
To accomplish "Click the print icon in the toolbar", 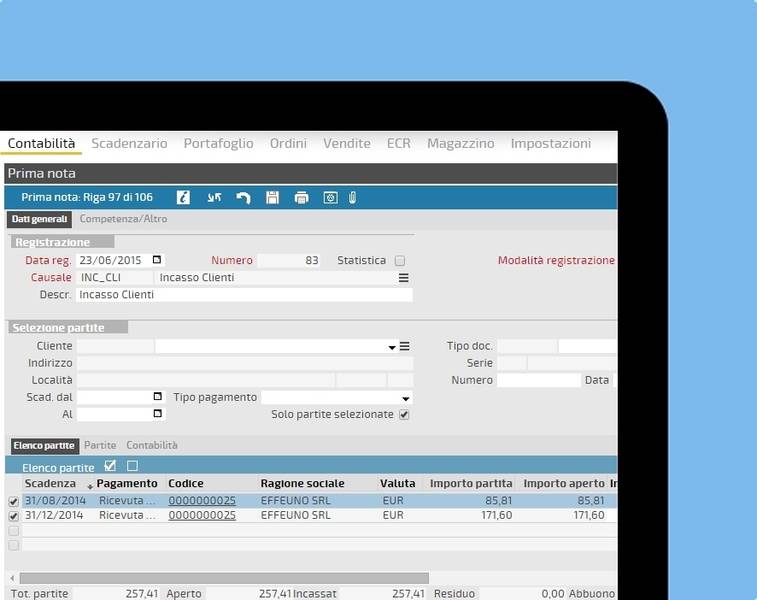I will [x=301, y=198].
